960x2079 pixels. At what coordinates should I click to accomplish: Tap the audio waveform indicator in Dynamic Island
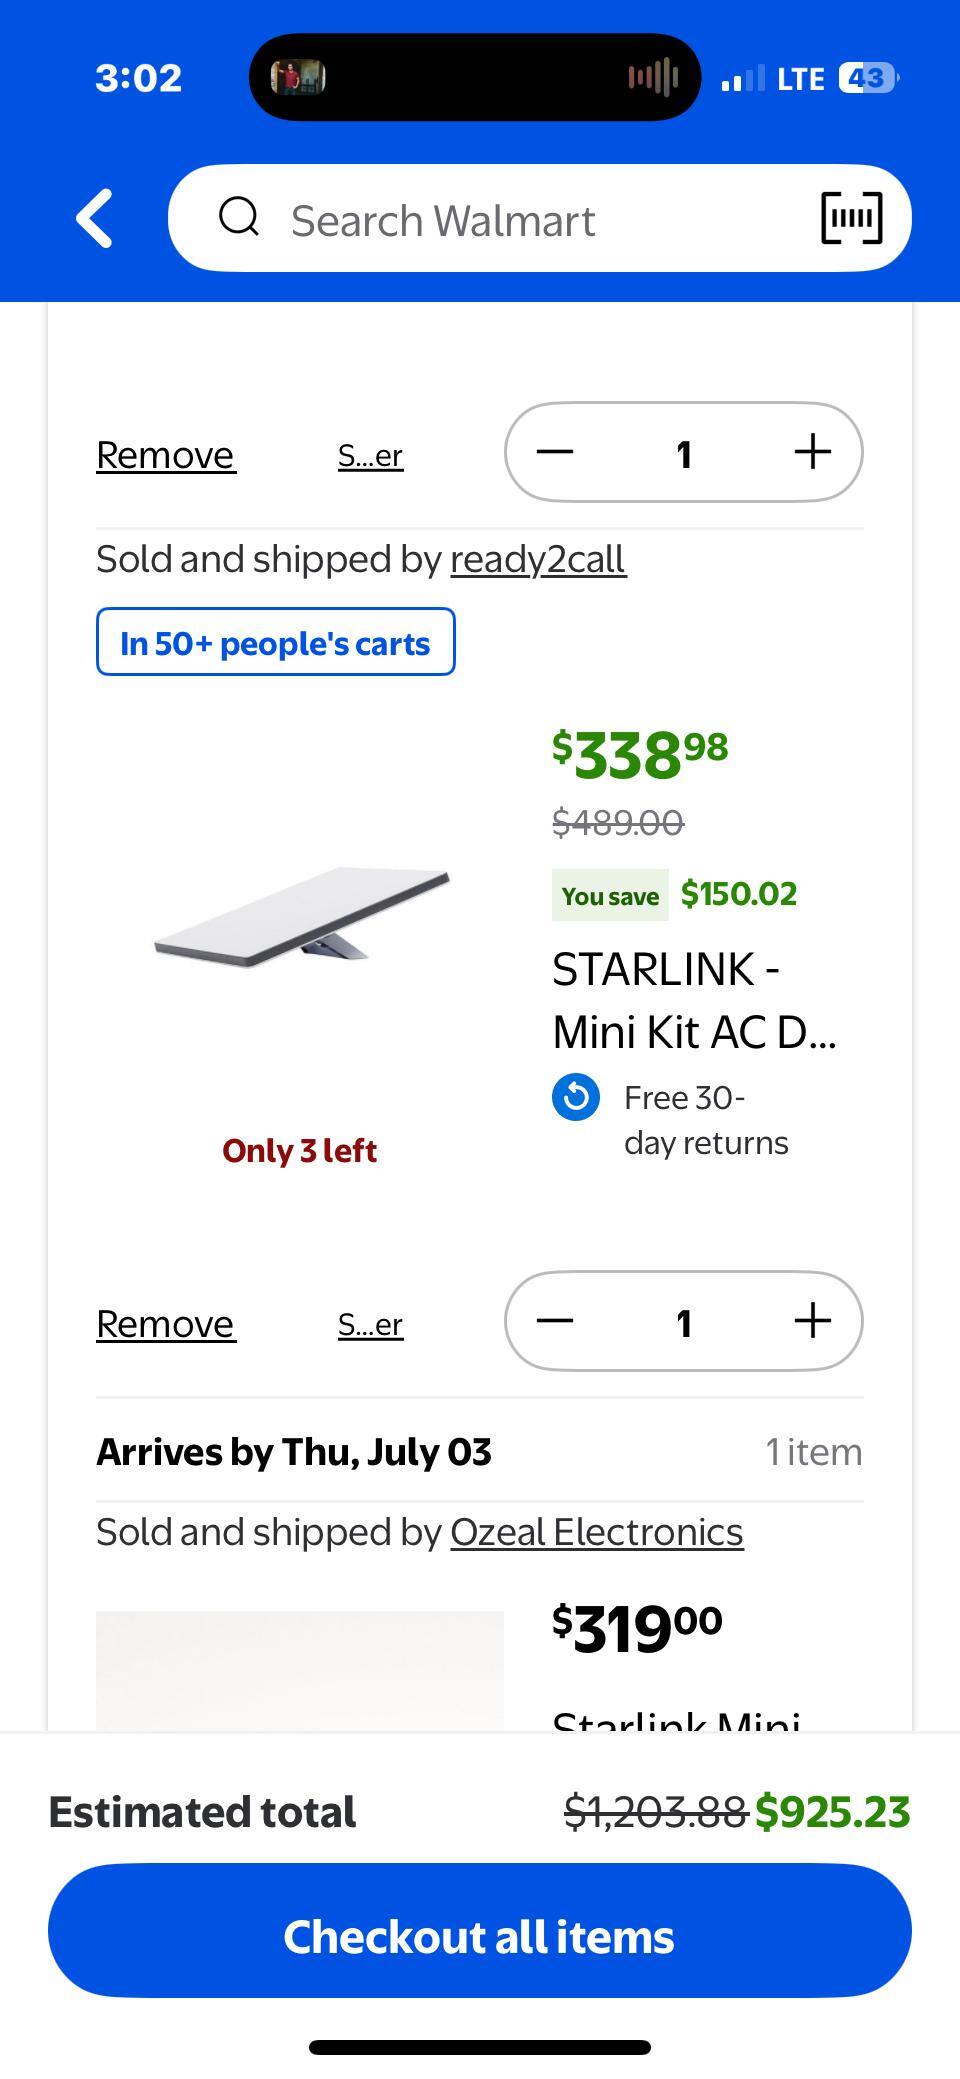[x=653, y=78]
